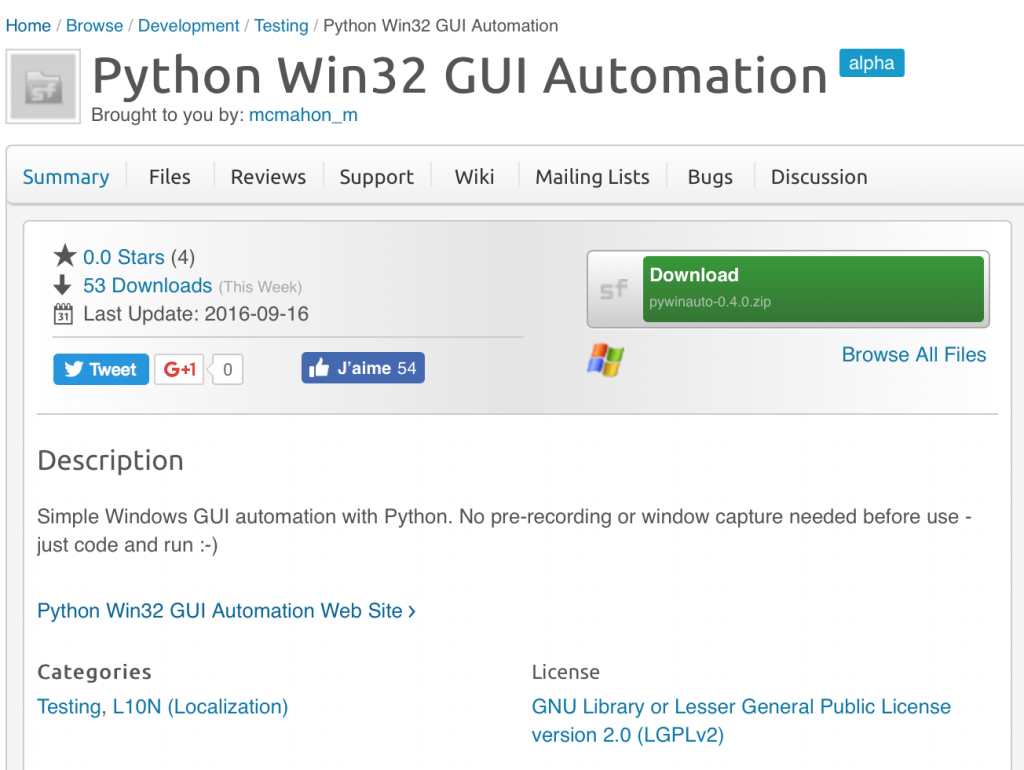The width and height of the screenshot is (1024, 770).
Task: Navigate to Development in the breadcrumb
Action: [x=188, y=26]
